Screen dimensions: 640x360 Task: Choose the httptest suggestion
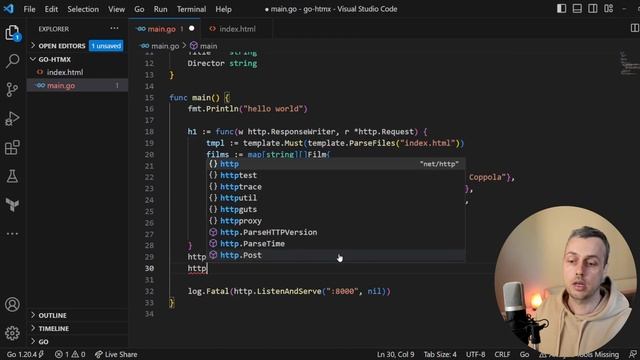(x=335, y=175)
